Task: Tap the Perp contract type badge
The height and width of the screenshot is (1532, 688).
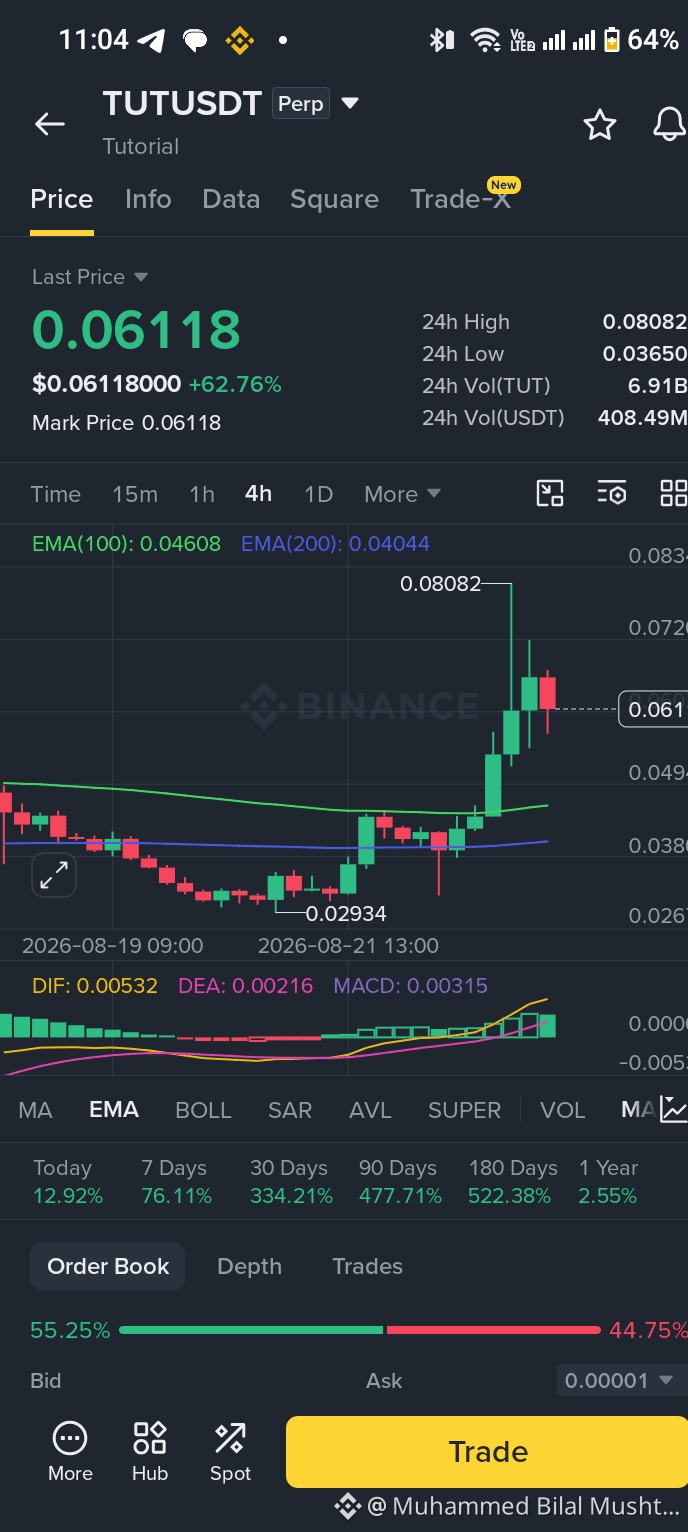Action: pyautogui.click(x=301, y=103)
